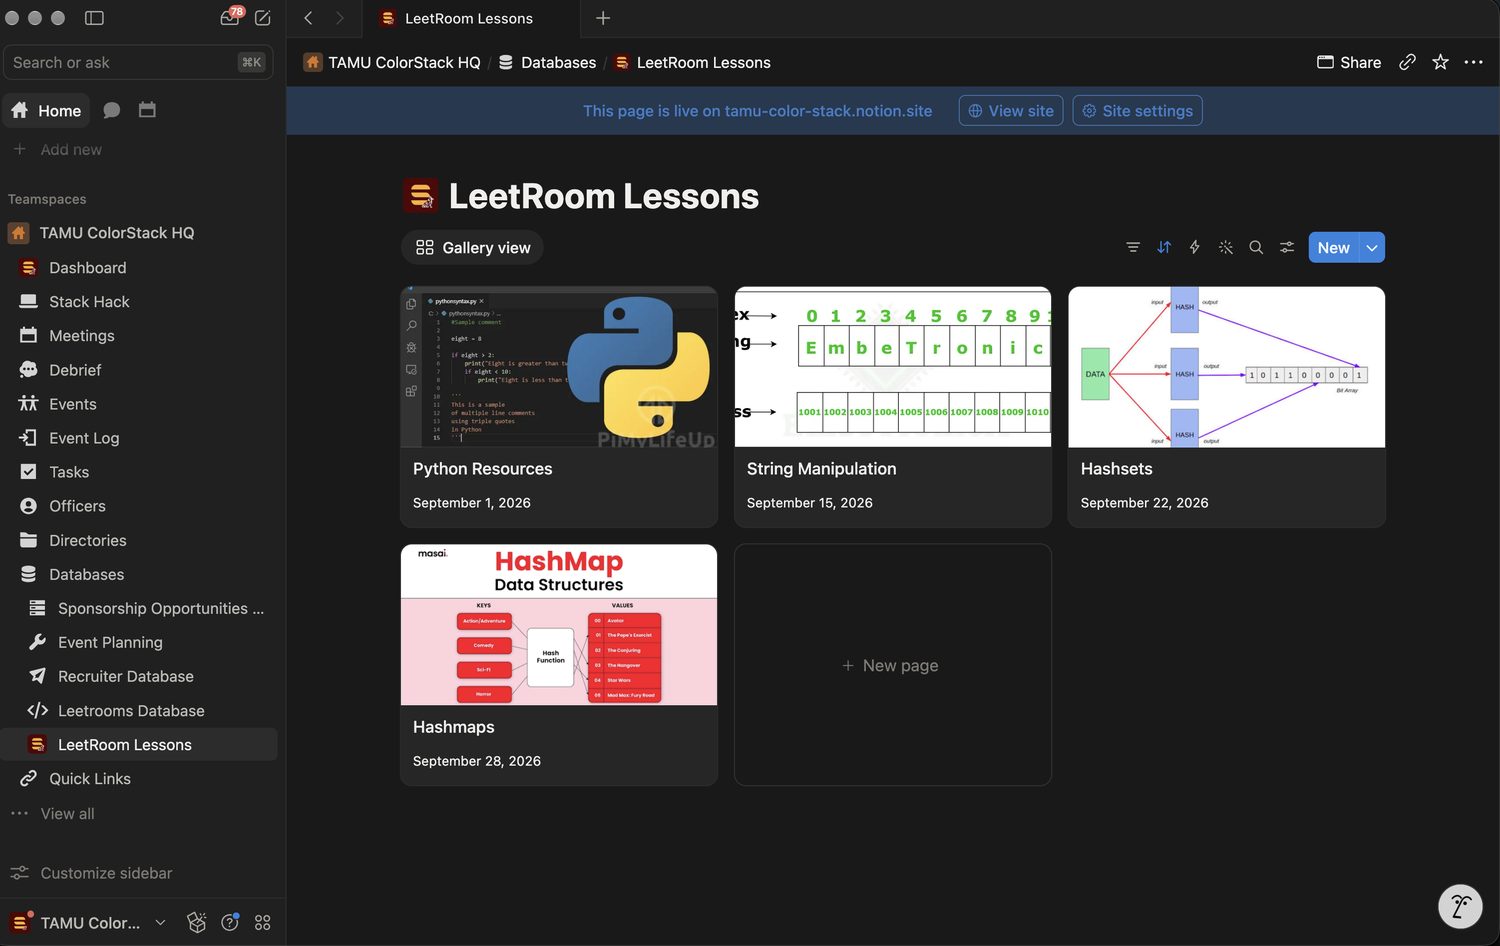This screenshot has height=946, width=1500.
Task: Expand View all in sidebar
Action: (67, 814)
